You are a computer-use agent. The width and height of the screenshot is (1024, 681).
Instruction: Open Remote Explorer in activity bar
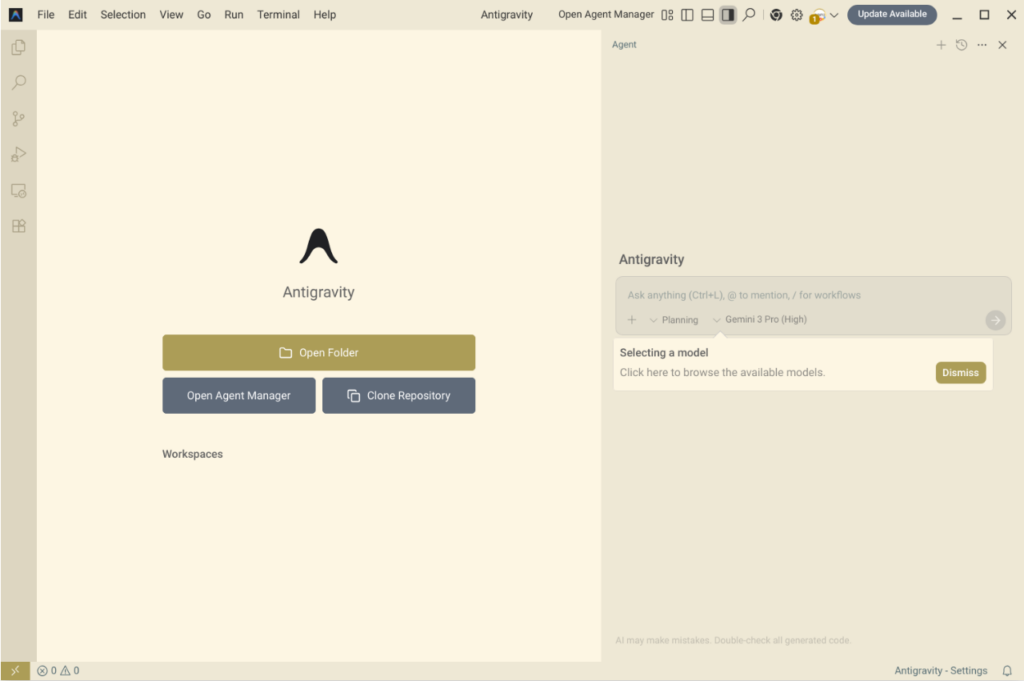pos(18,190)
